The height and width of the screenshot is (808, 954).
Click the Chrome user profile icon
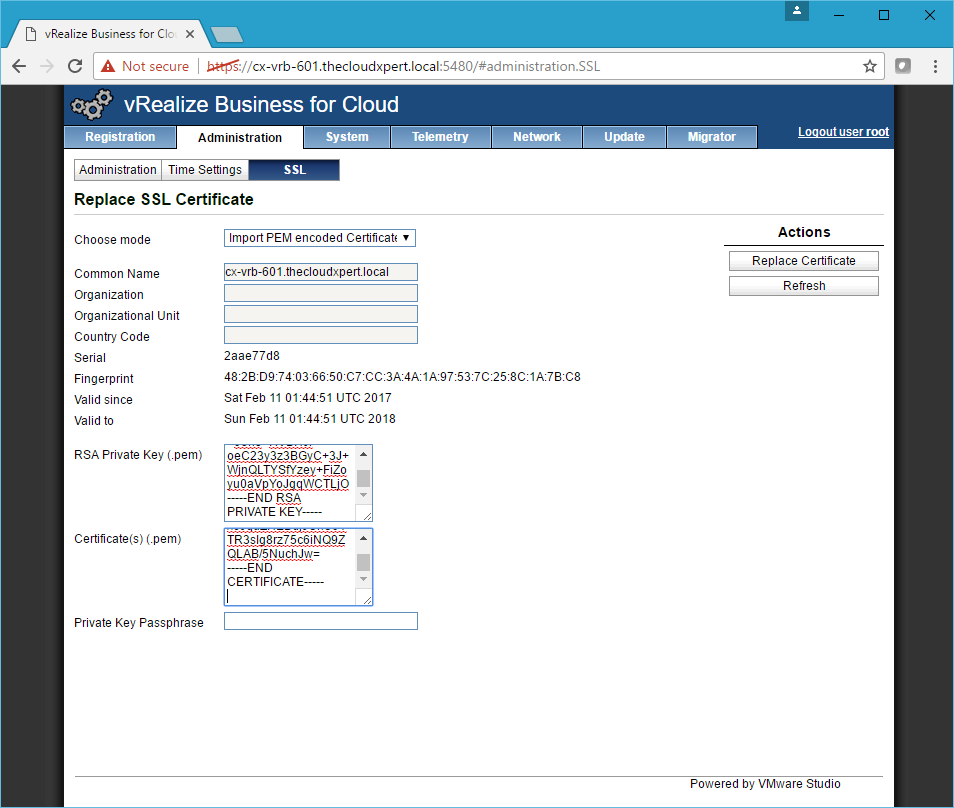796,11
